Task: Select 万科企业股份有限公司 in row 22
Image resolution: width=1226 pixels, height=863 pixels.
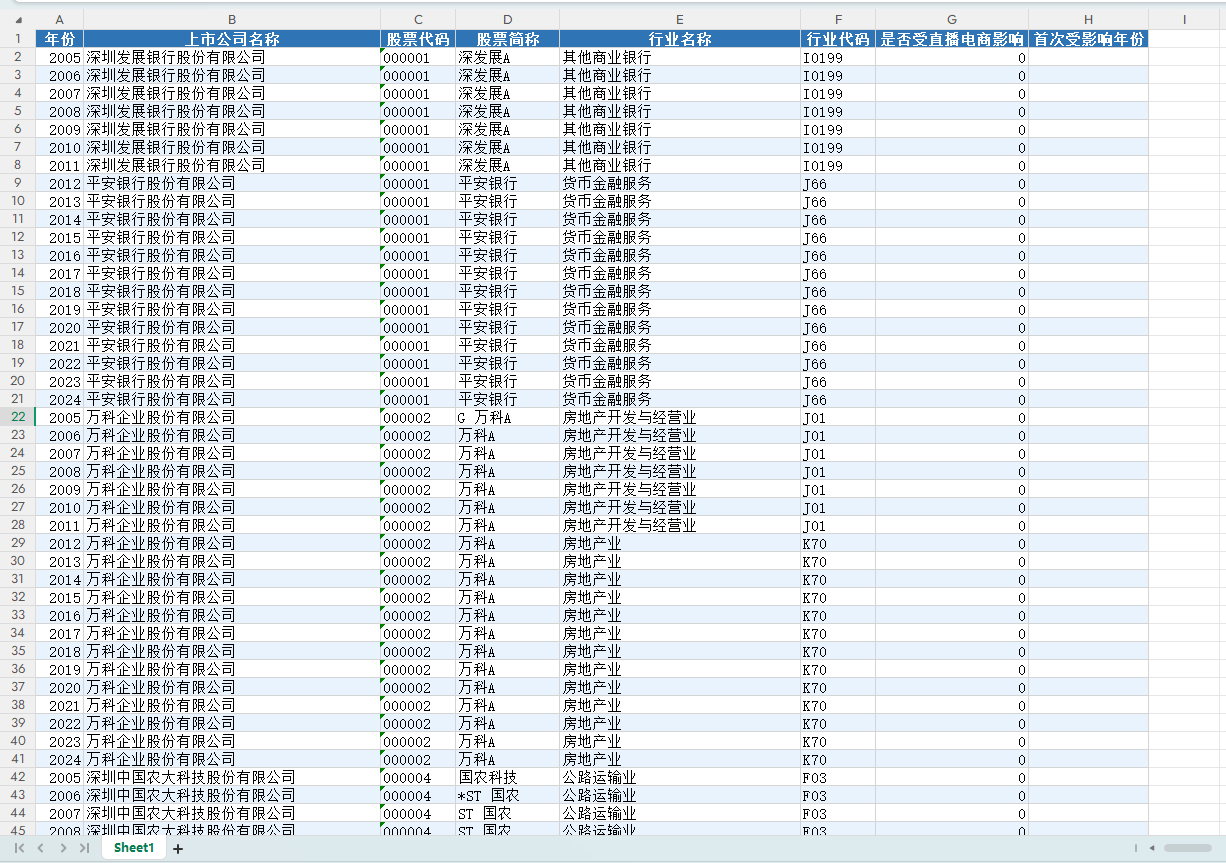Action: (232, 417)
